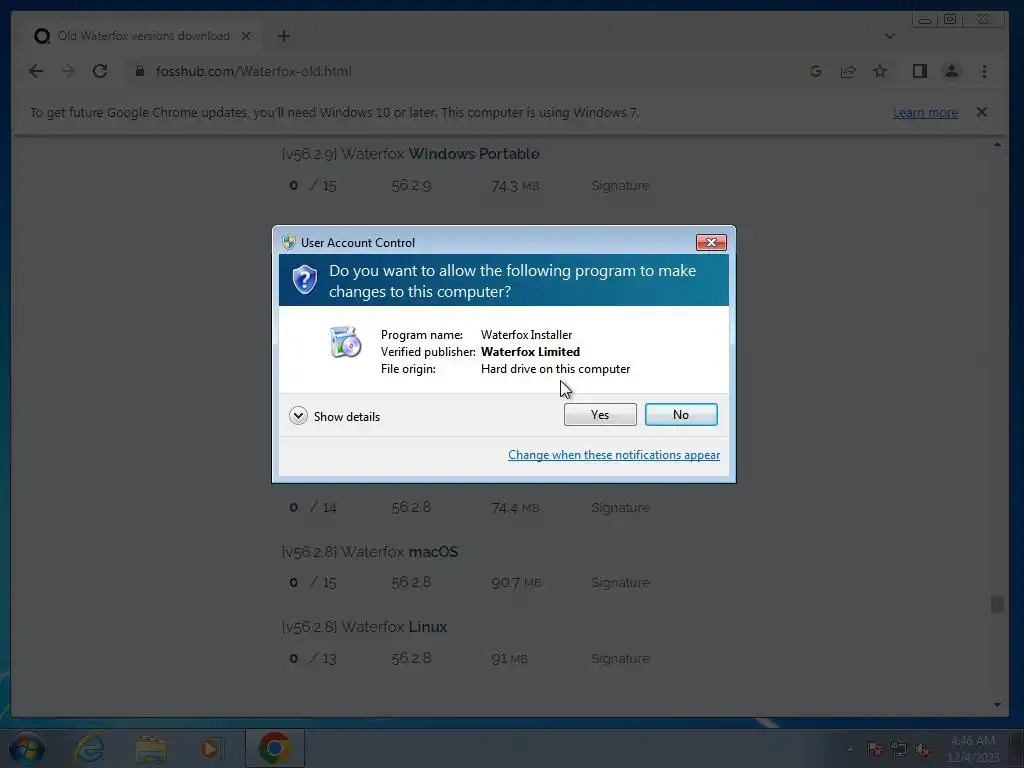This screenshot has width=1024, height=768.
Task: Close the User Account Control dialog
Action: [x=711, y=242]
